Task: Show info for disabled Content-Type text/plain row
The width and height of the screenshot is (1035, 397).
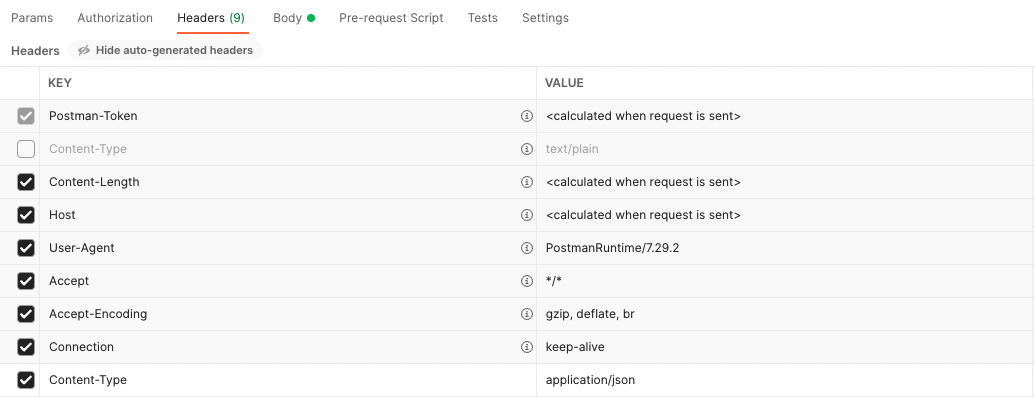Action: [526, 149]
